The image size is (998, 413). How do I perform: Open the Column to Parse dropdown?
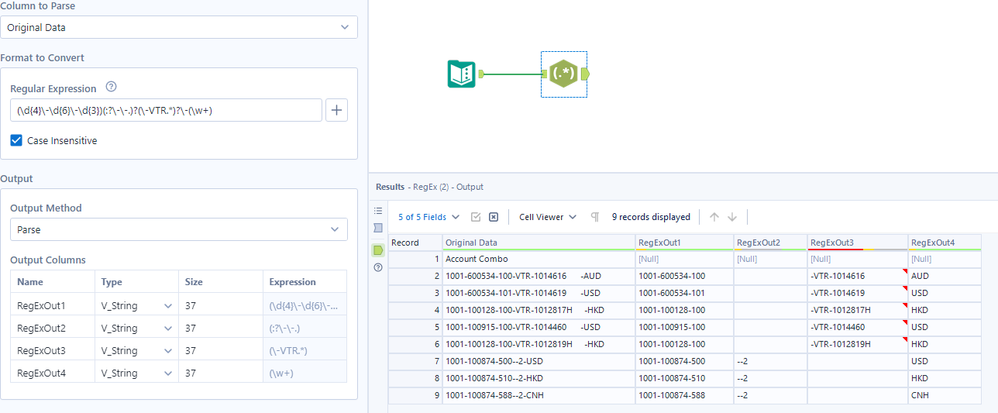coord(179,27)
